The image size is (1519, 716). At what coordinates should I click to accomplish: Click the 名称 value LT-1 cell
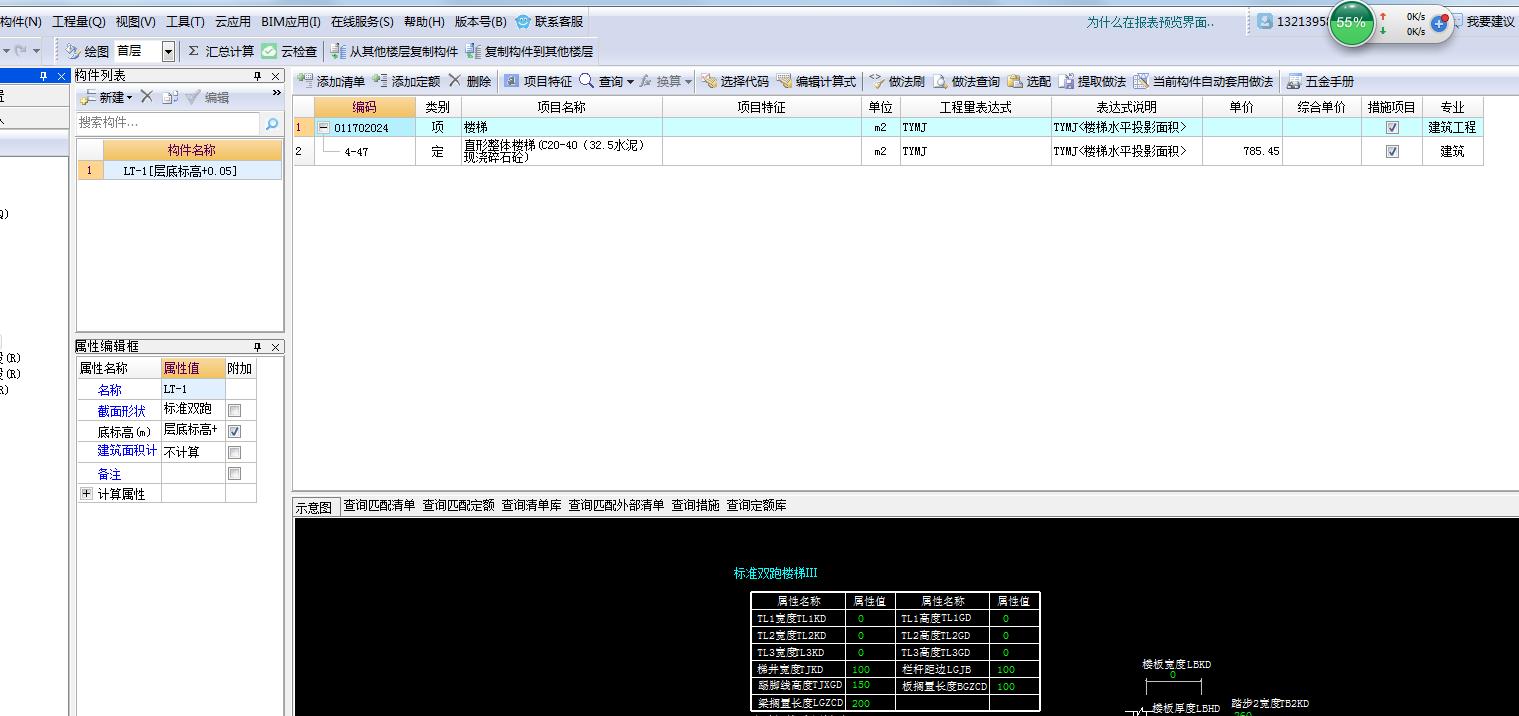click(x=192, y=389)
